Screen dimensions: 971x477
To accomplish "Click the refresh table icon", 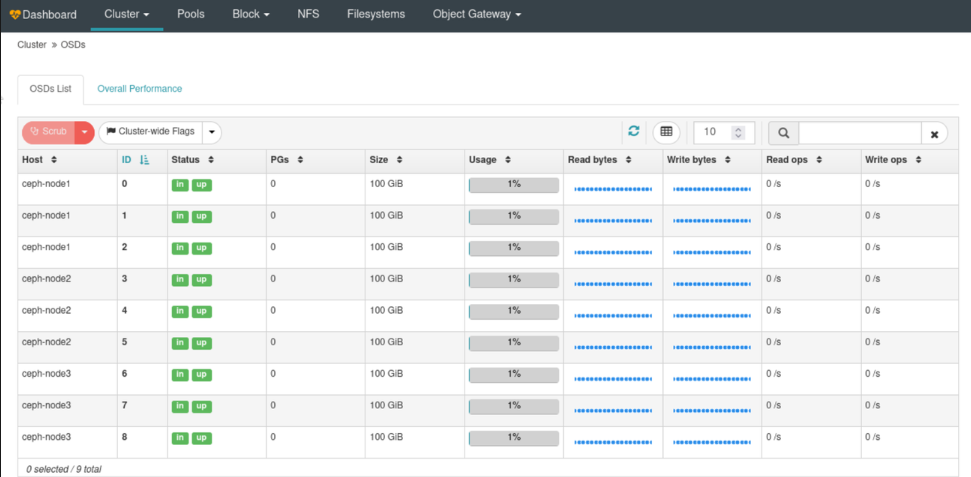I will click(x=633, y=132).
